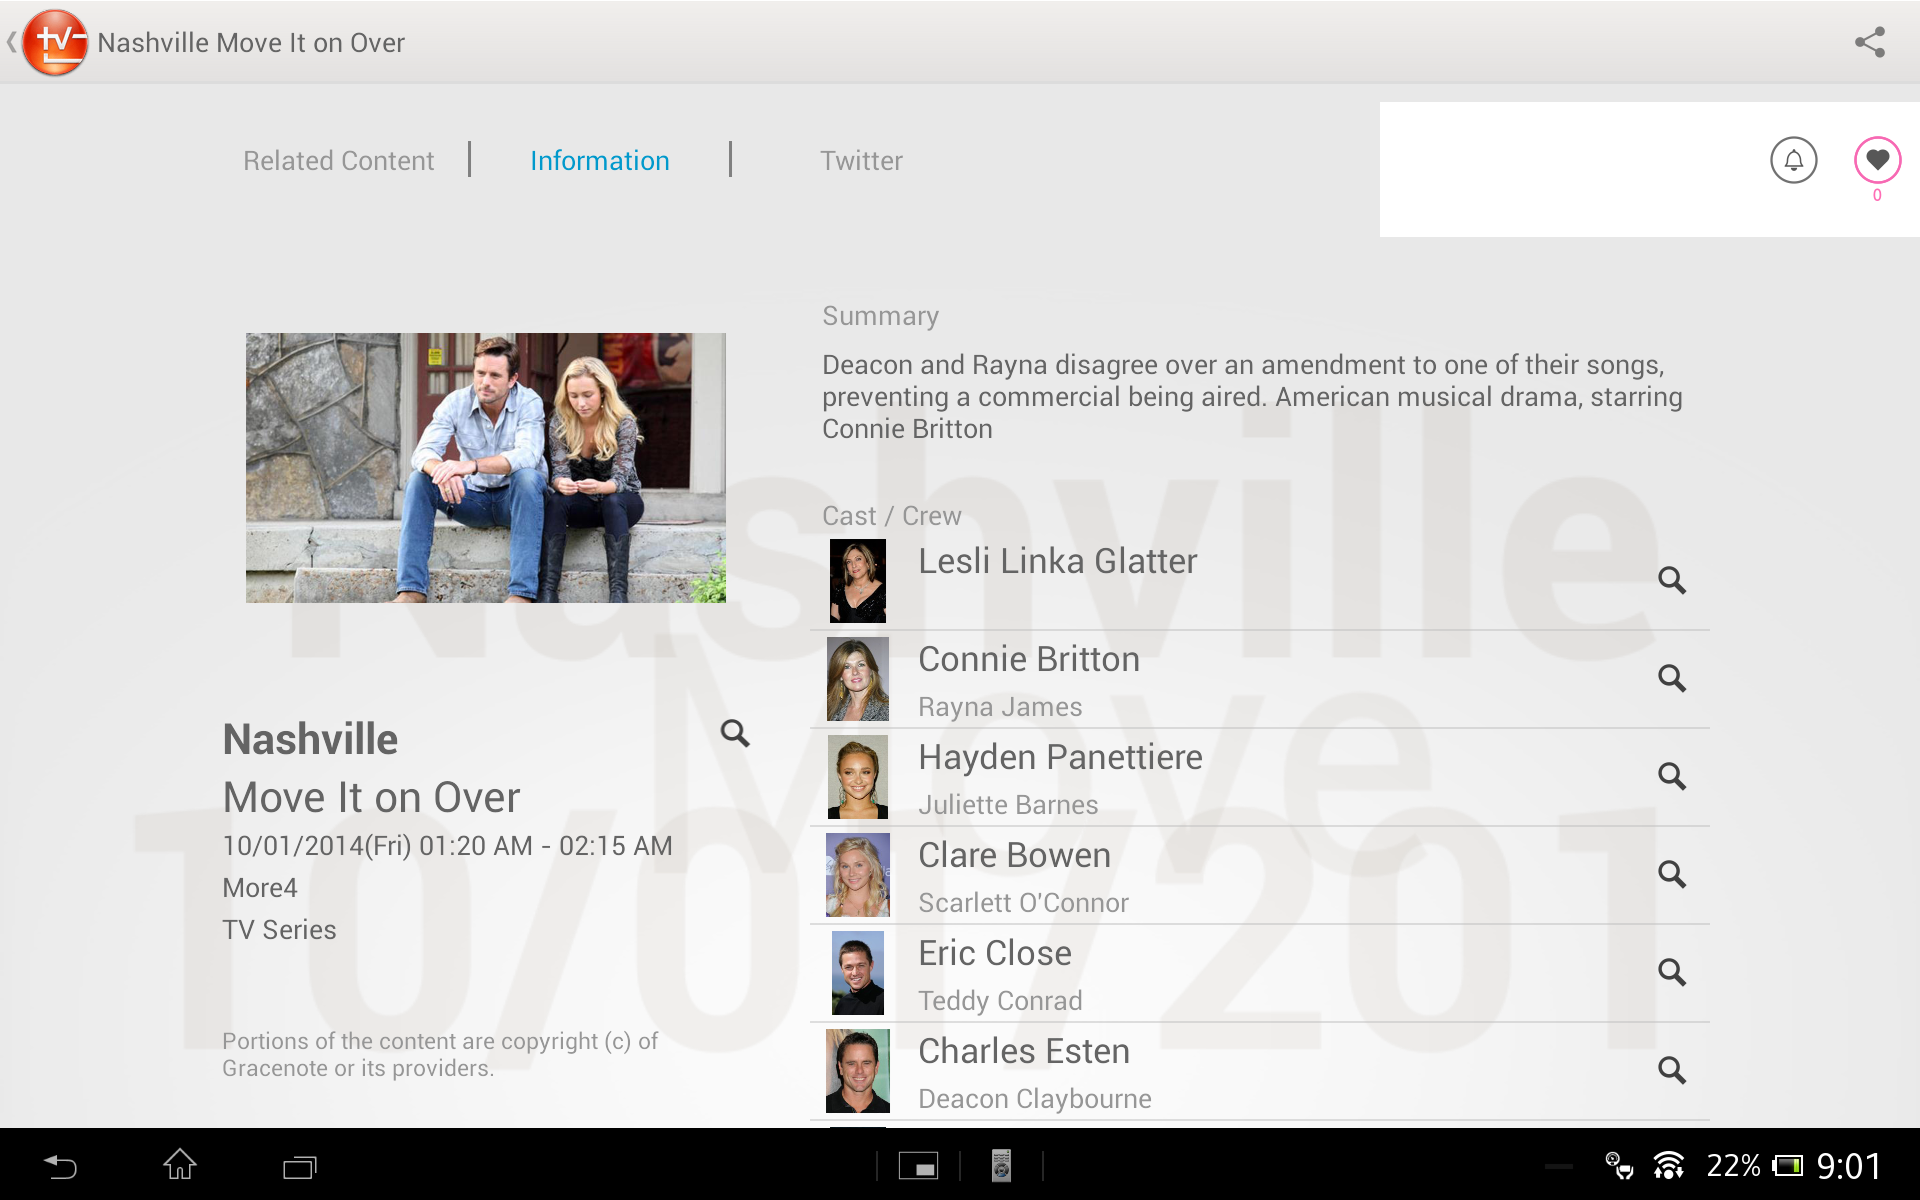
Task: Tap the battery status icon
Action: click(x=1788, y=1166)
